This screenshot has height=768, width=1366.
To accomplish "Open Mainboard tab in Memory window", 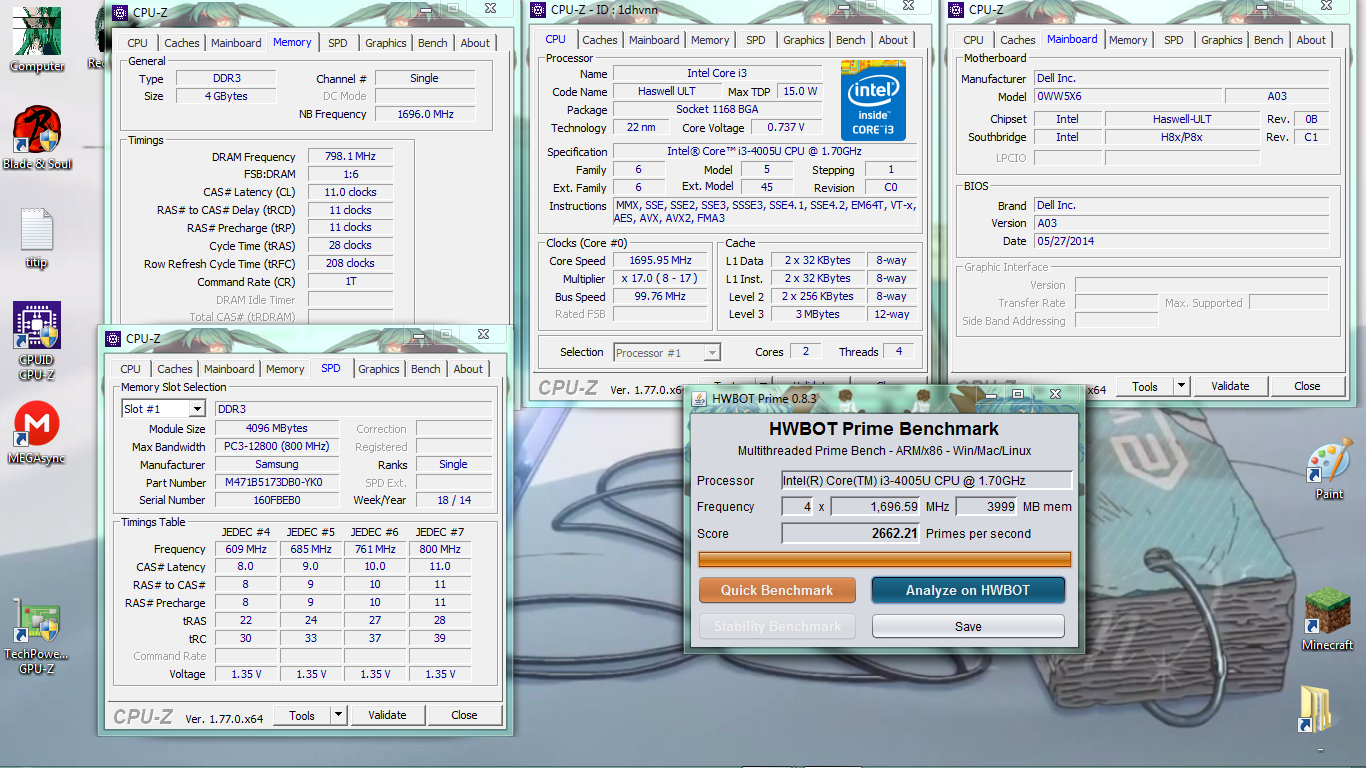I will pyautogui.click(x=236, y=43).
